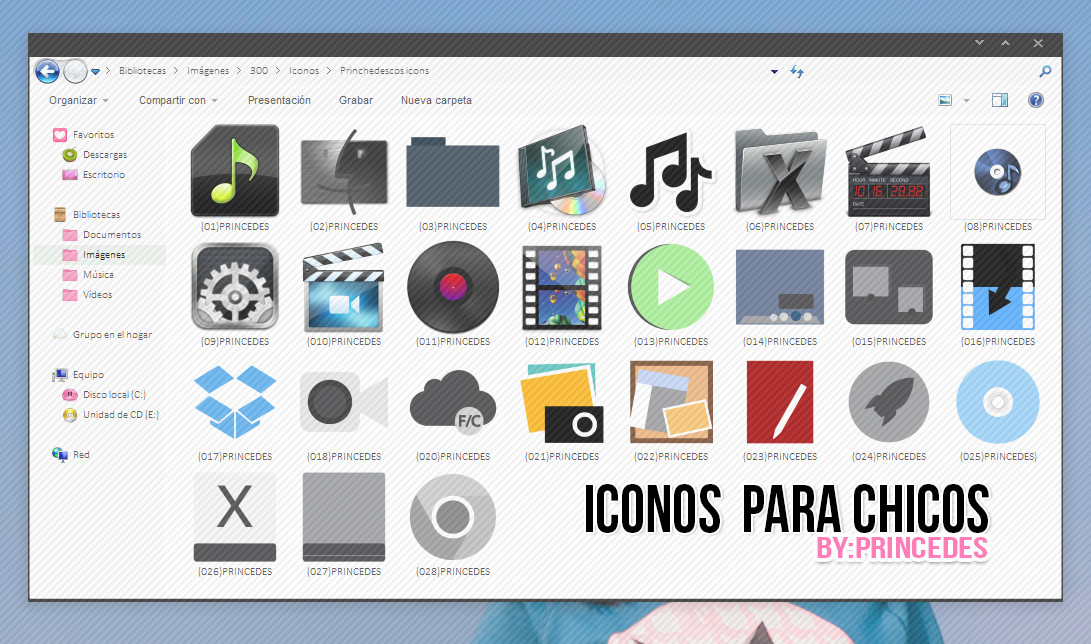Open the (023)PRINCEDES red pen icon
The image size is (1091, 644).
pos(780,402)
